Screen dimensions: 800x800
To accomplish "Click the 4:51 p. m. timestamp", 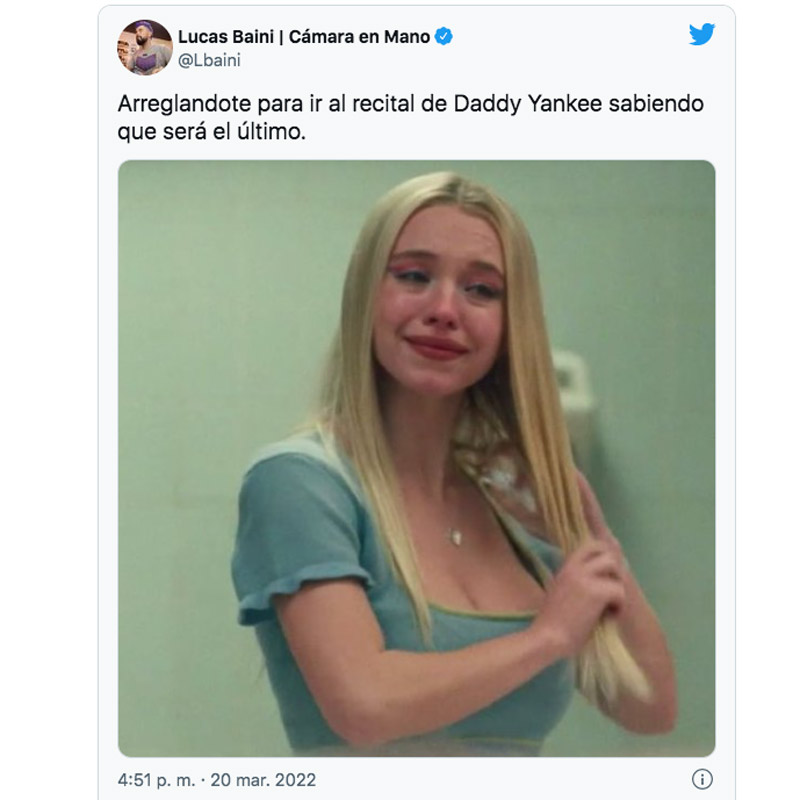I will (x=160, y=779).
